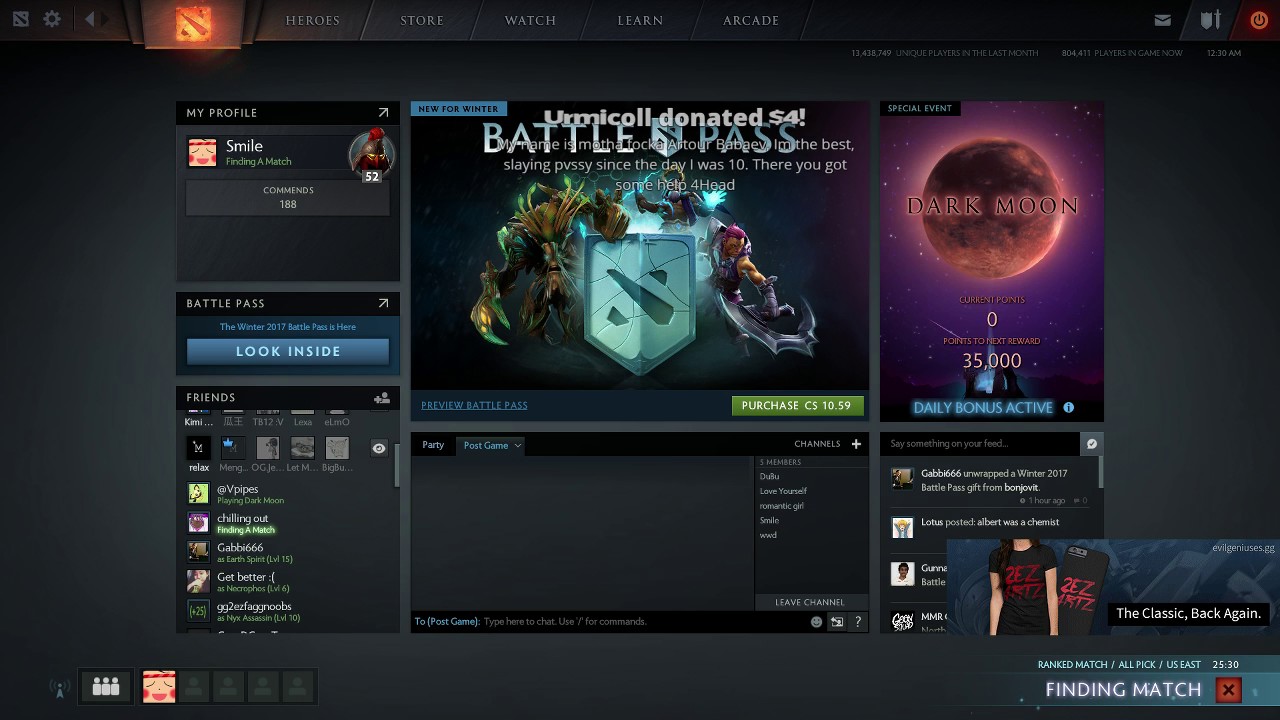Expand My Profile with the arrow icon

point(383,113)
